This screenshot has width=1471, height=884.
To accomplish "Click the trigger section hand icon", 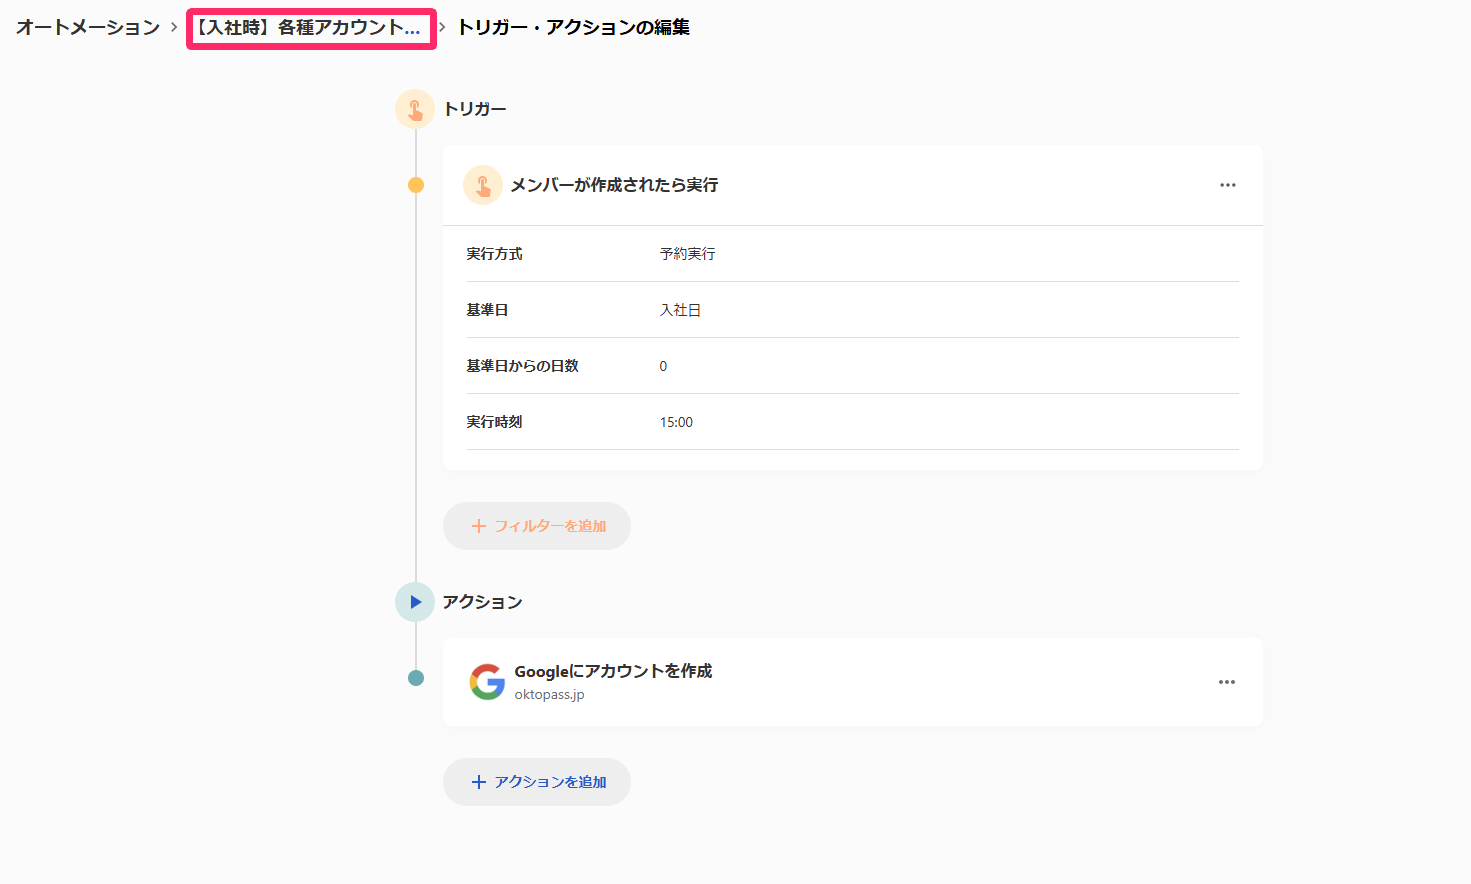I will tap(415, 109).
